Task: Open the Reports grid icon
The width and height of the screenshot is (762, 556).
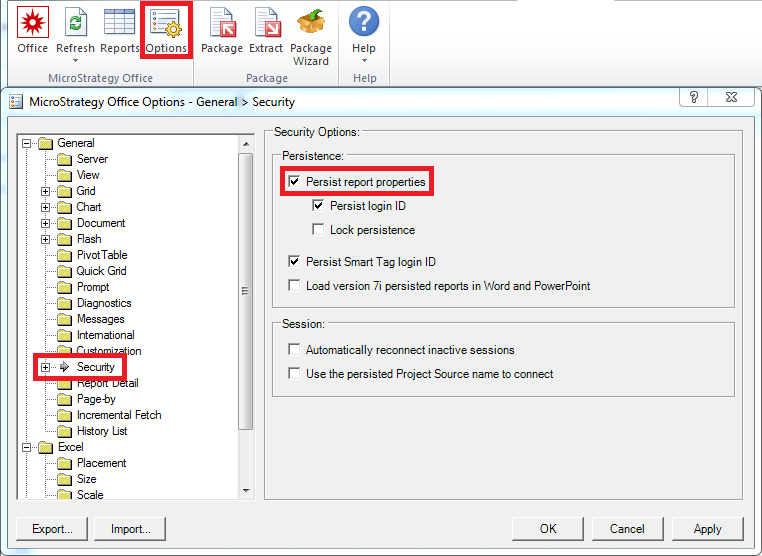Action: [119, 22]
